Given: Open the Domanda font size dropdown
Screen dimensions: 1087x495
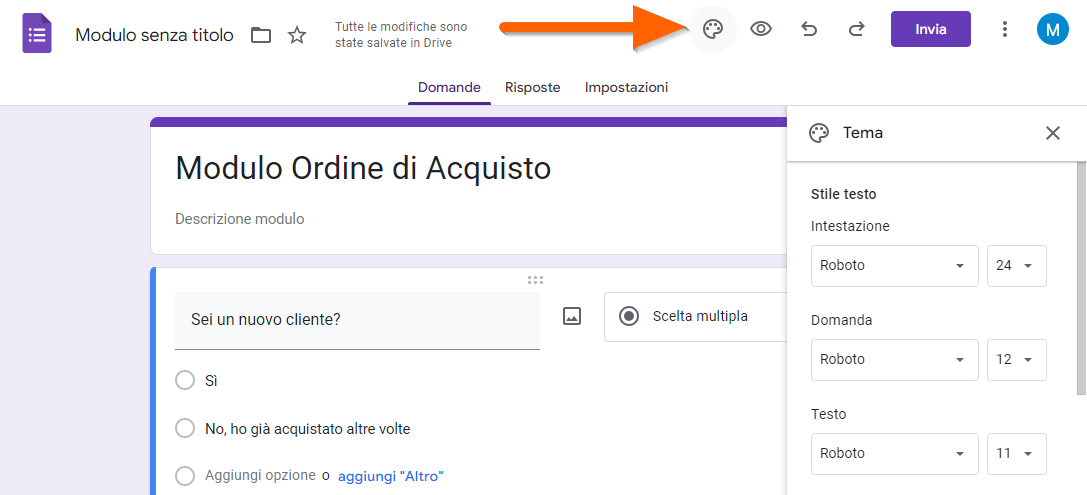Looking at the screenshot, I should click(x=1016, y=360).
